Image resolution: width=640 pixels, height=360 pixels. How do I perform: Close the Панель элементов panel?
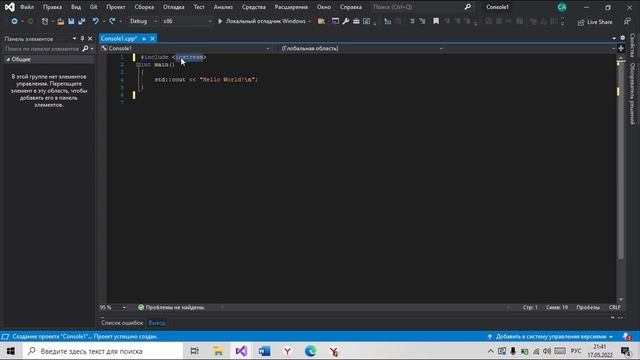[x=90, y=39]
